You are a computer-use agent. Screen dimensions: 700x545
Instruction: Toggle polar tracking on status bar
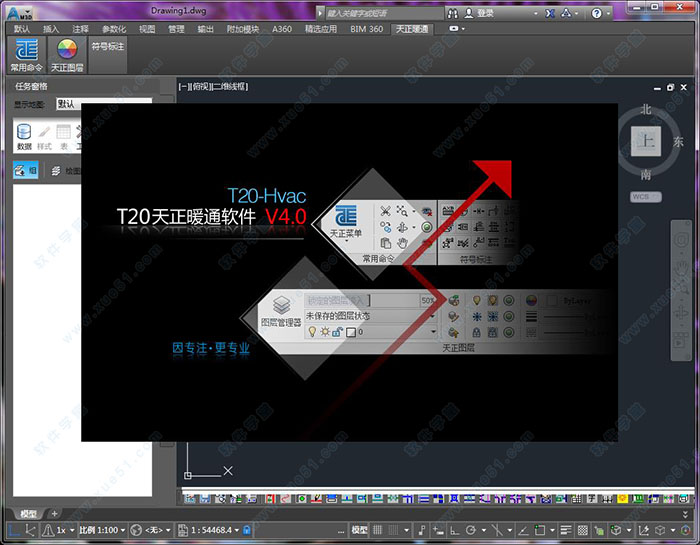470,530
